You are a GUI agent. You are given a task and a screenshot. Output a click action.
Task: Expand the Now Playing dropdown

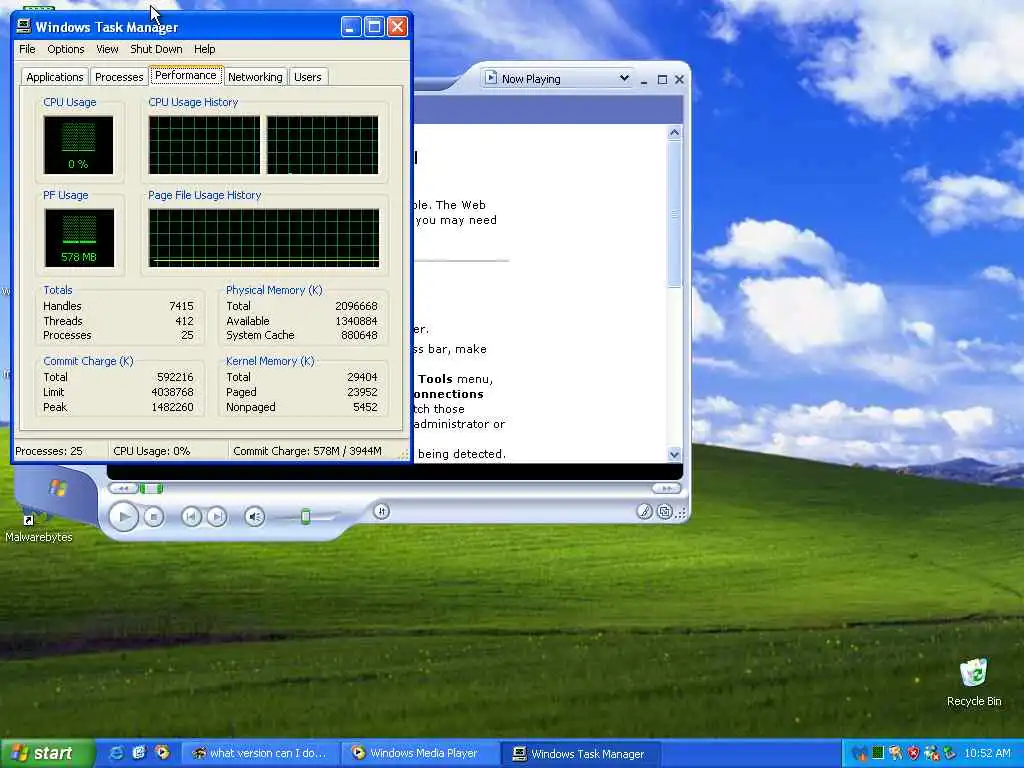point(624,78)
